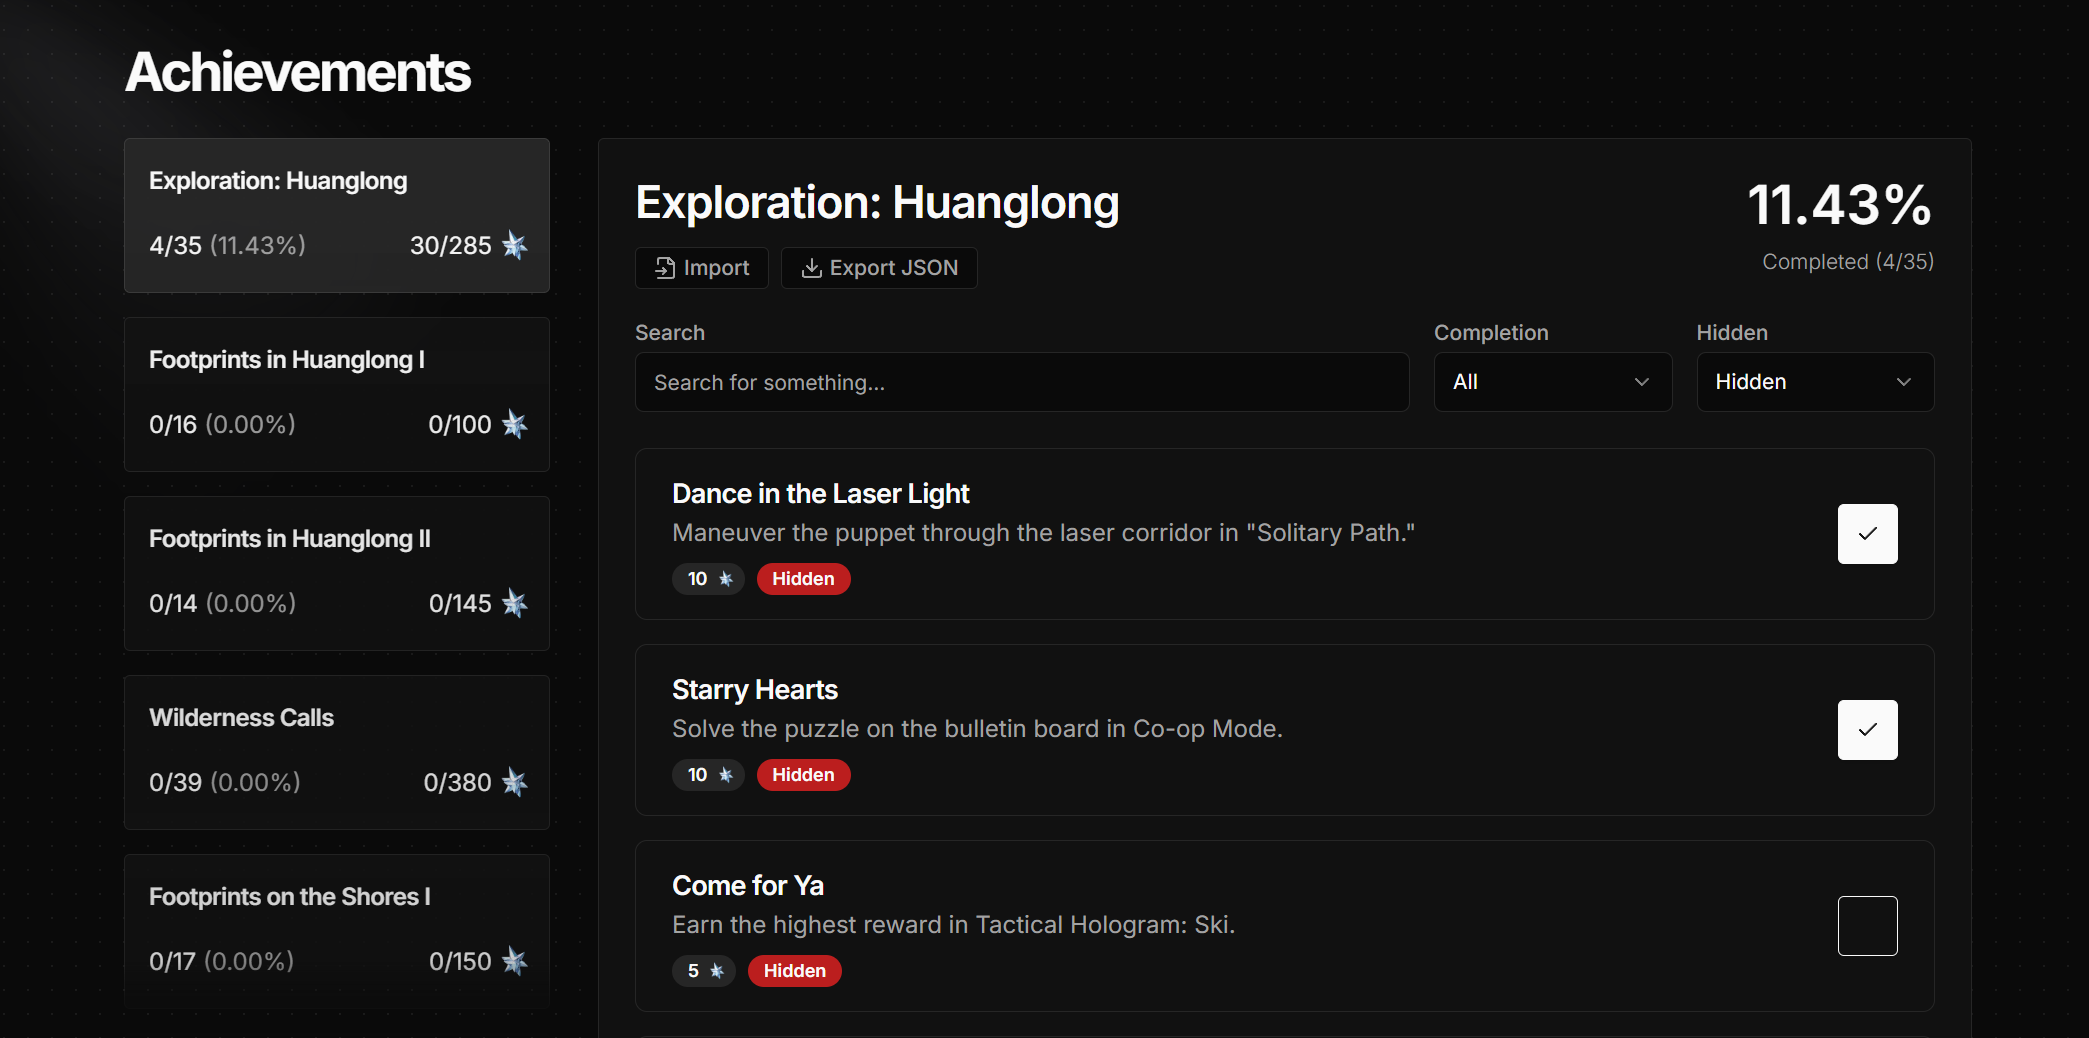Click star icon in Exploration: Huanglong card
Image resolution: width=2089 pixels, height=1038 pixels.
515,245
